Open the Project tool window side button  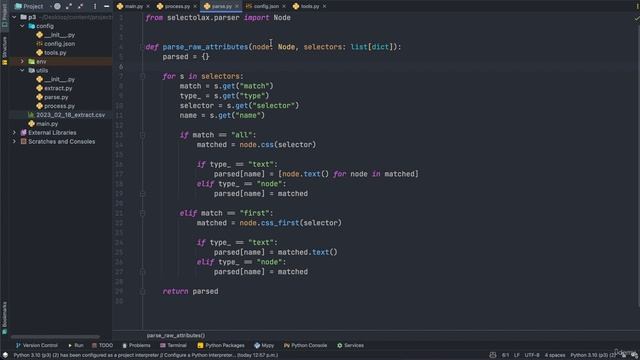pos(4,16)
